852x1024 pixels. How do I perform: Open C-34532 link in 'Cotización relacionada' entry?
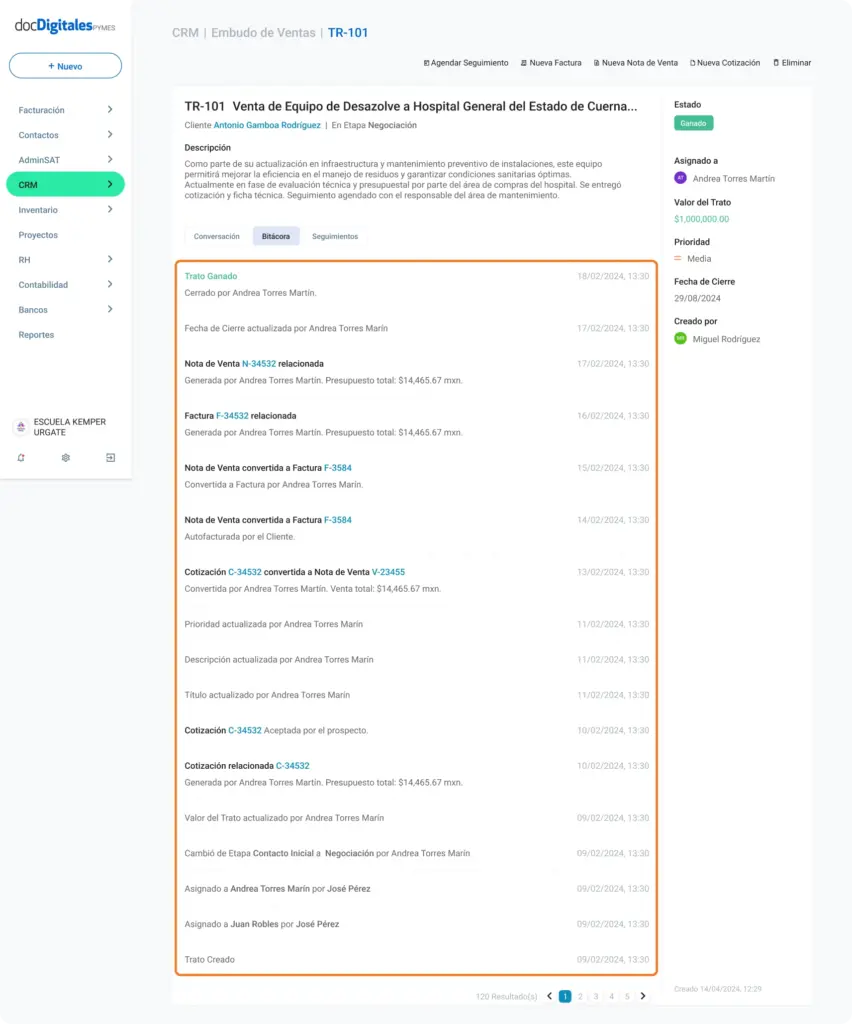coord(292,766)
